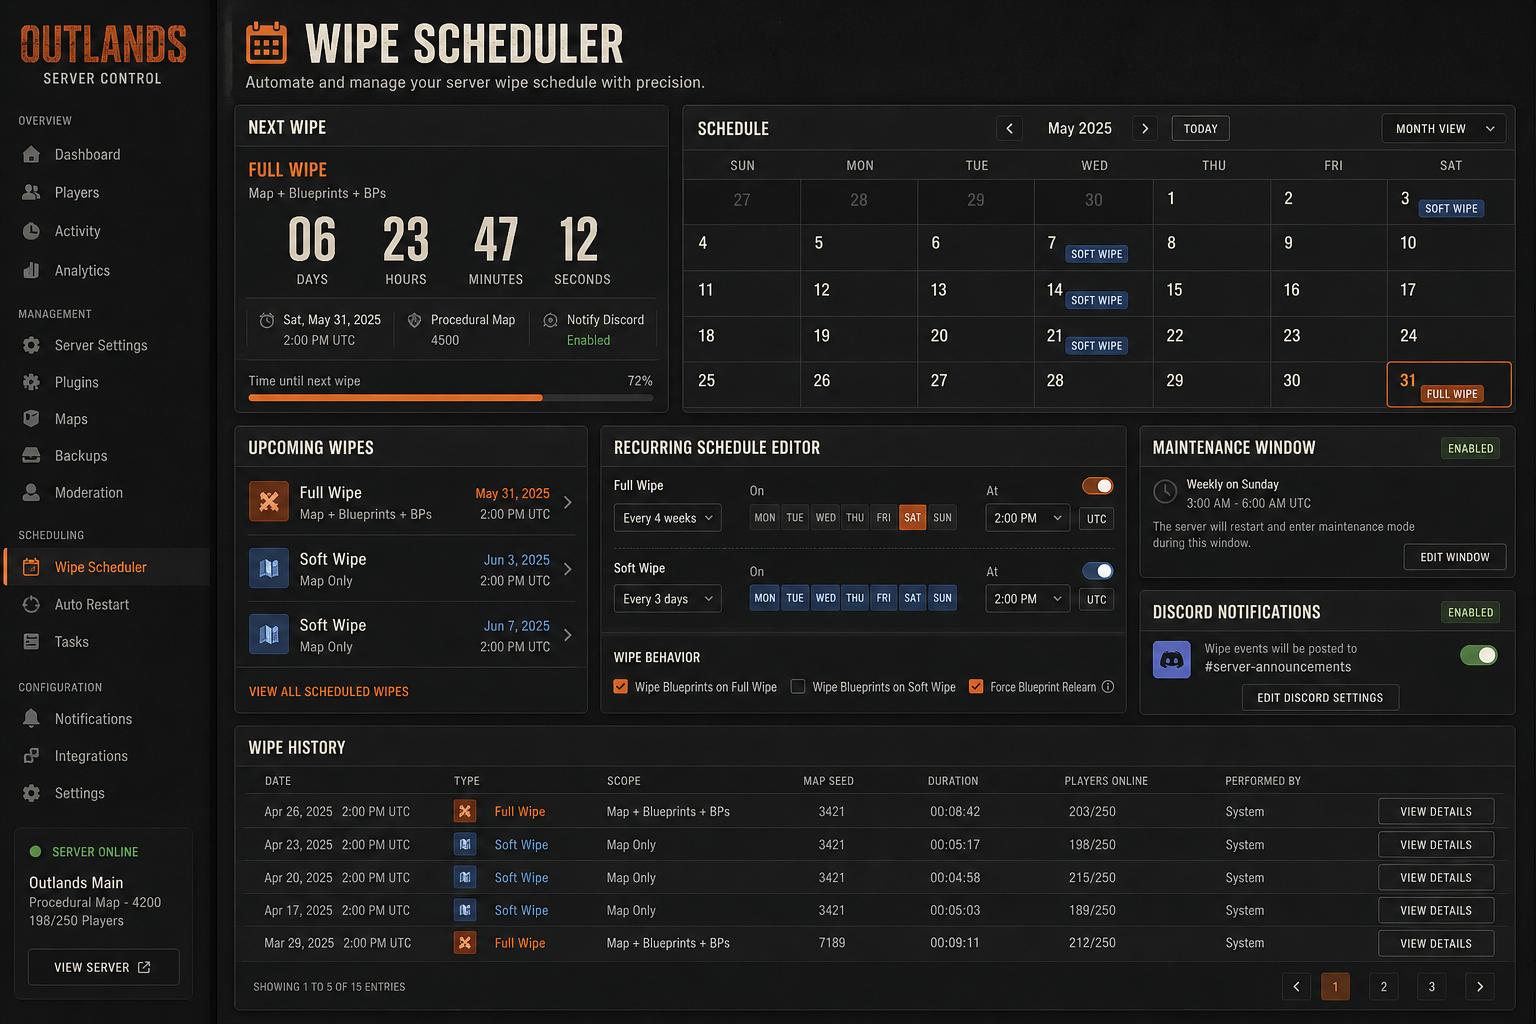Select the Maps icon in sidebar

click(32, 419)
